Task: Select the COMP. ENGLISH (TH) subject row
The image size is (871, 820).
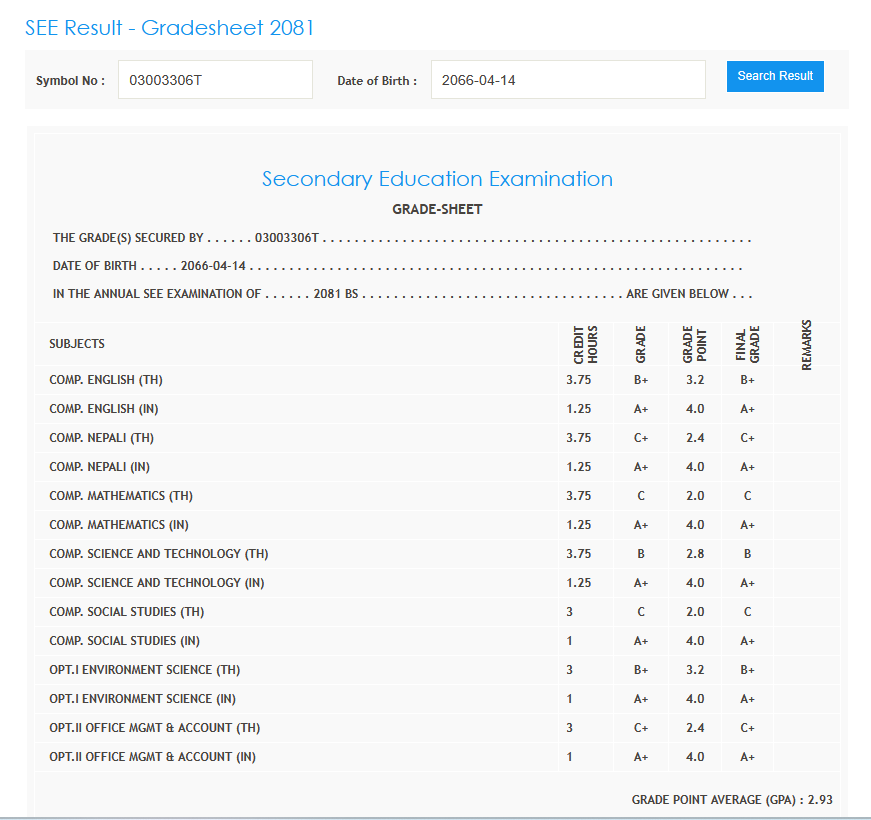Action: pos(107,380)
